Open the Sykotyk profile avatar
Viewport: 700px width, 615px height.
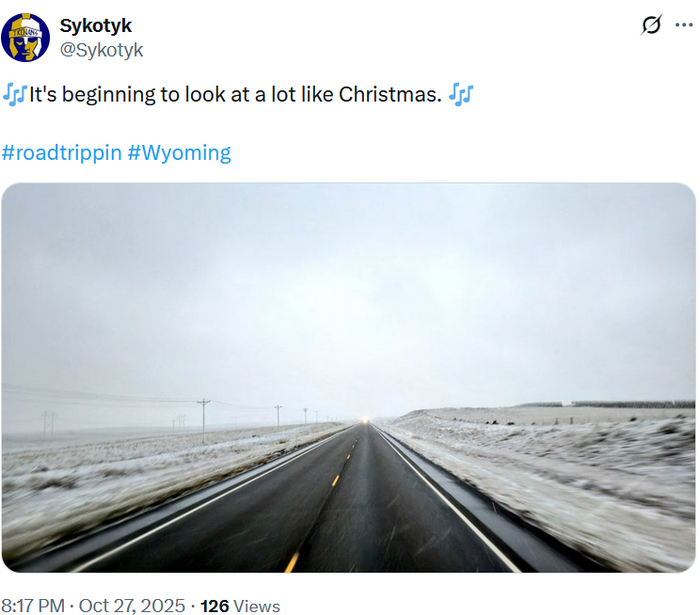[26, 38]
